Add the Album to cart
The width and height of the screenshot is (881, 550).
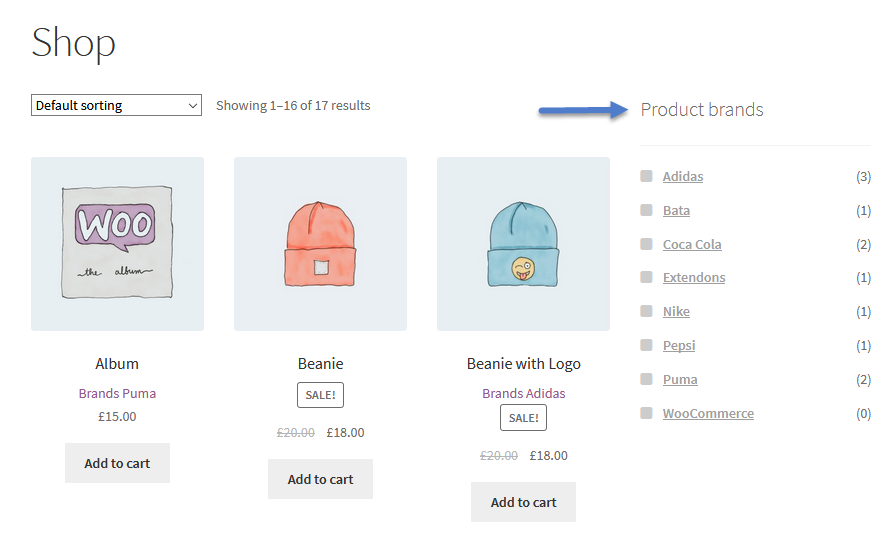point(117,463)
